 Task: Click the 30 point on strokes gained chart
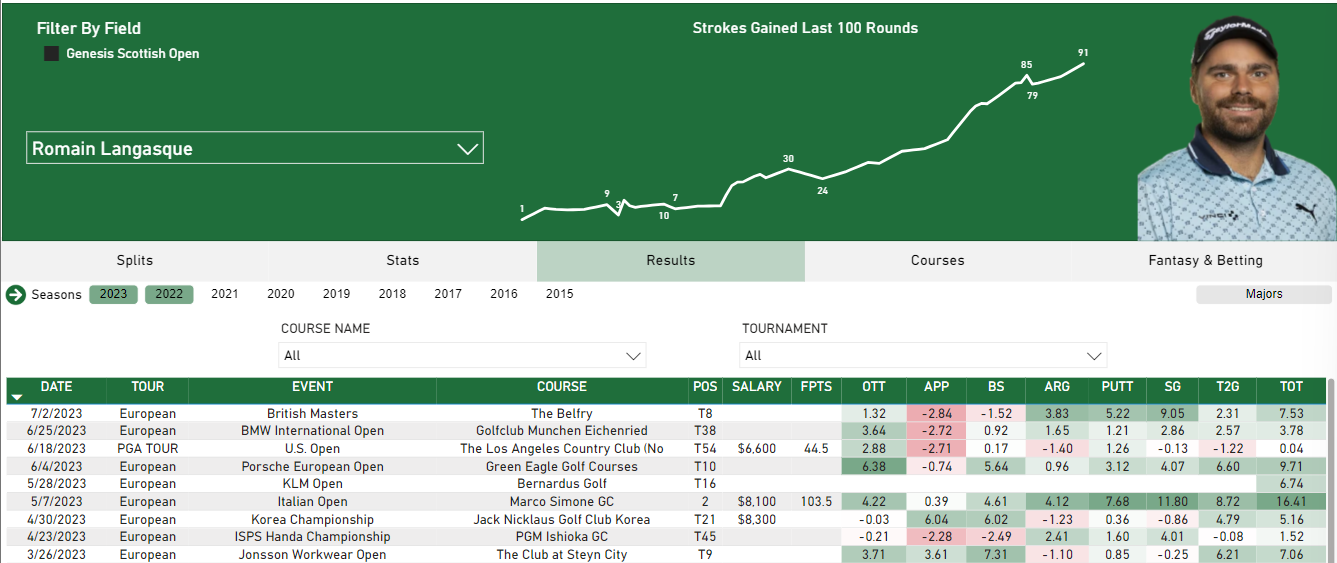[x=788, y=168]
